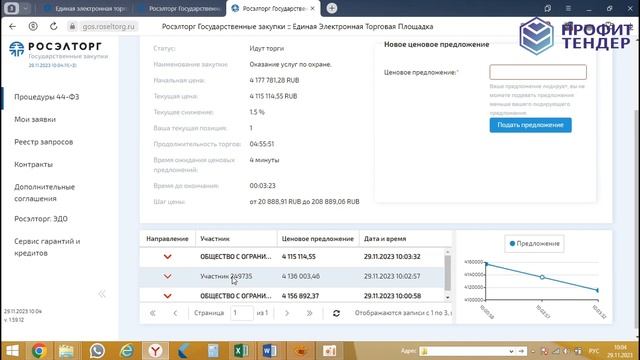This screenshot has width=640, height=360.
Task: Open WhatsApp from the taskbar
Action: [x=97, y=351]
